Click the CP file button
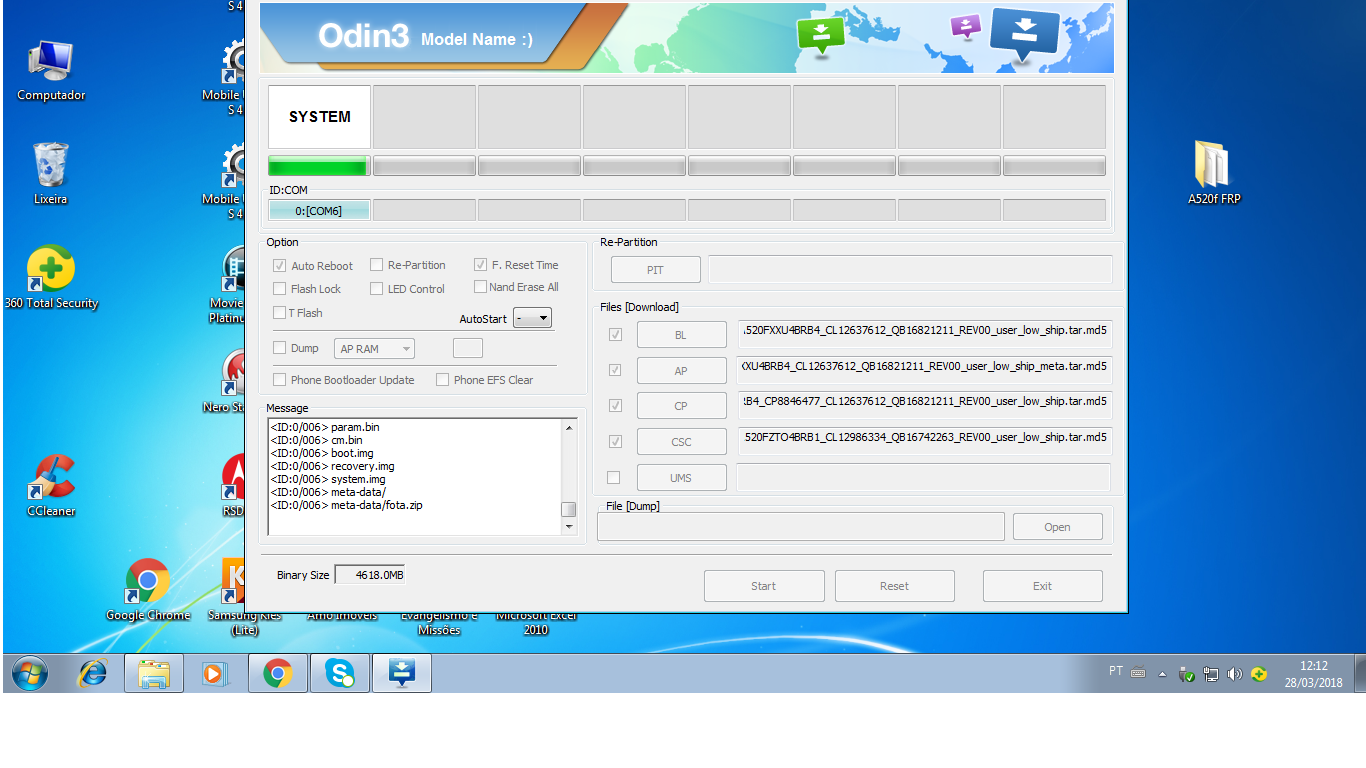 tap(681, 406)
